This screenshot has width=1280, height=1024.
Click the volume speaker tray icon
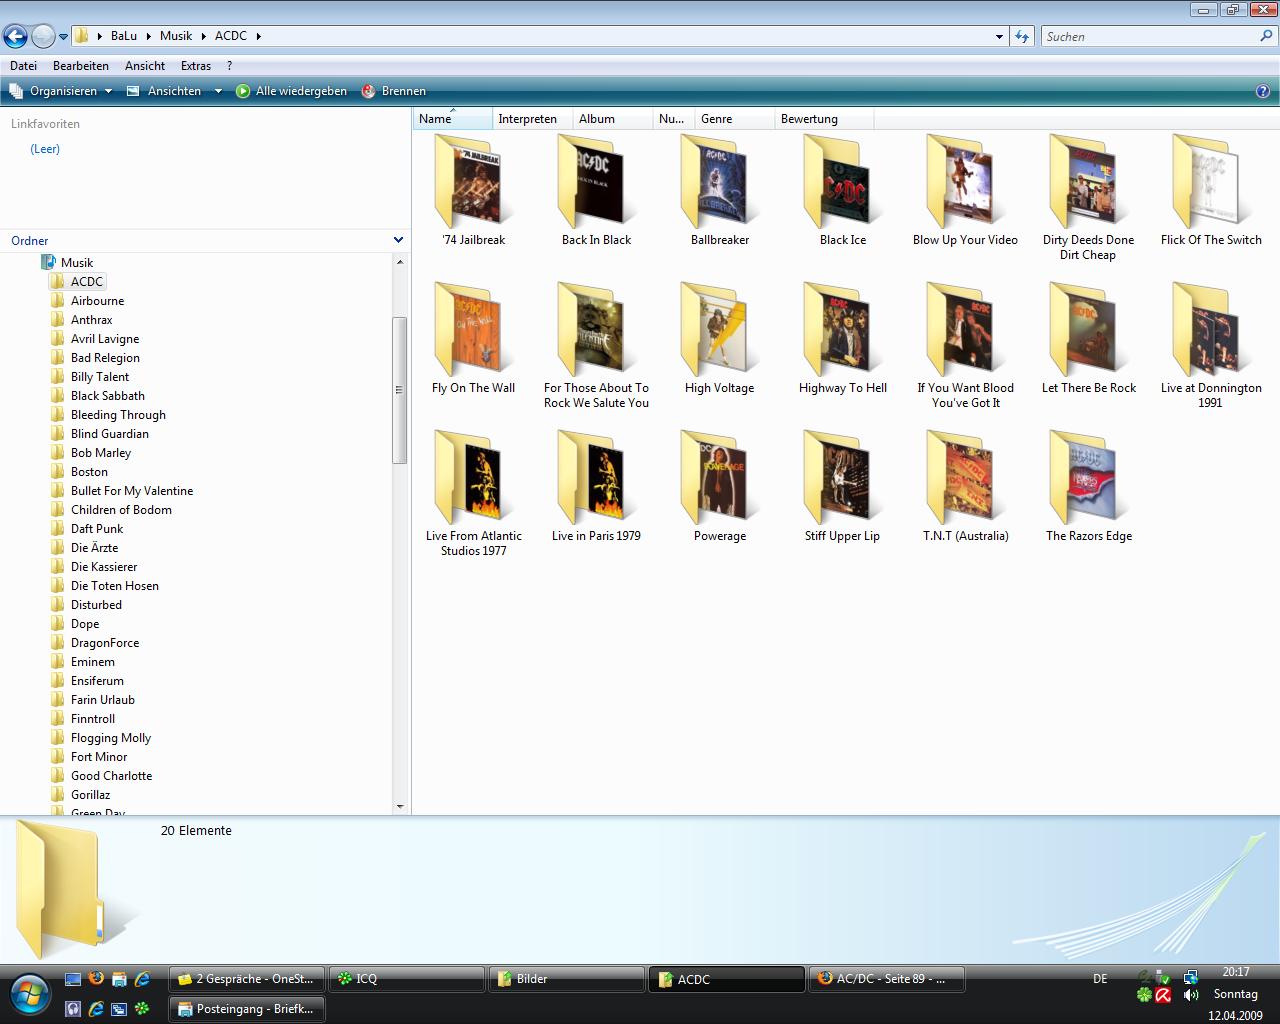pyautogui.click(x=1190, y=995)
